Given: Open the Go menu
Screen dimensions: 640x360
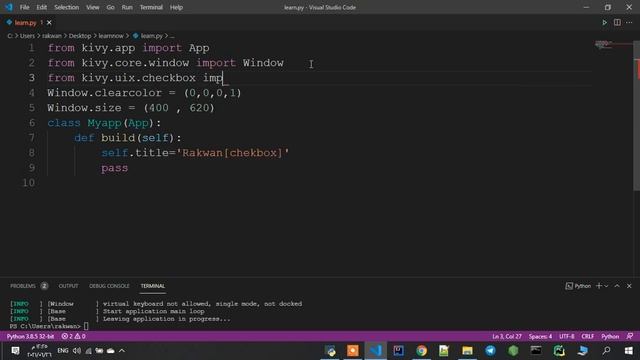Looking at the screenshot, I should tap(110, 7).
